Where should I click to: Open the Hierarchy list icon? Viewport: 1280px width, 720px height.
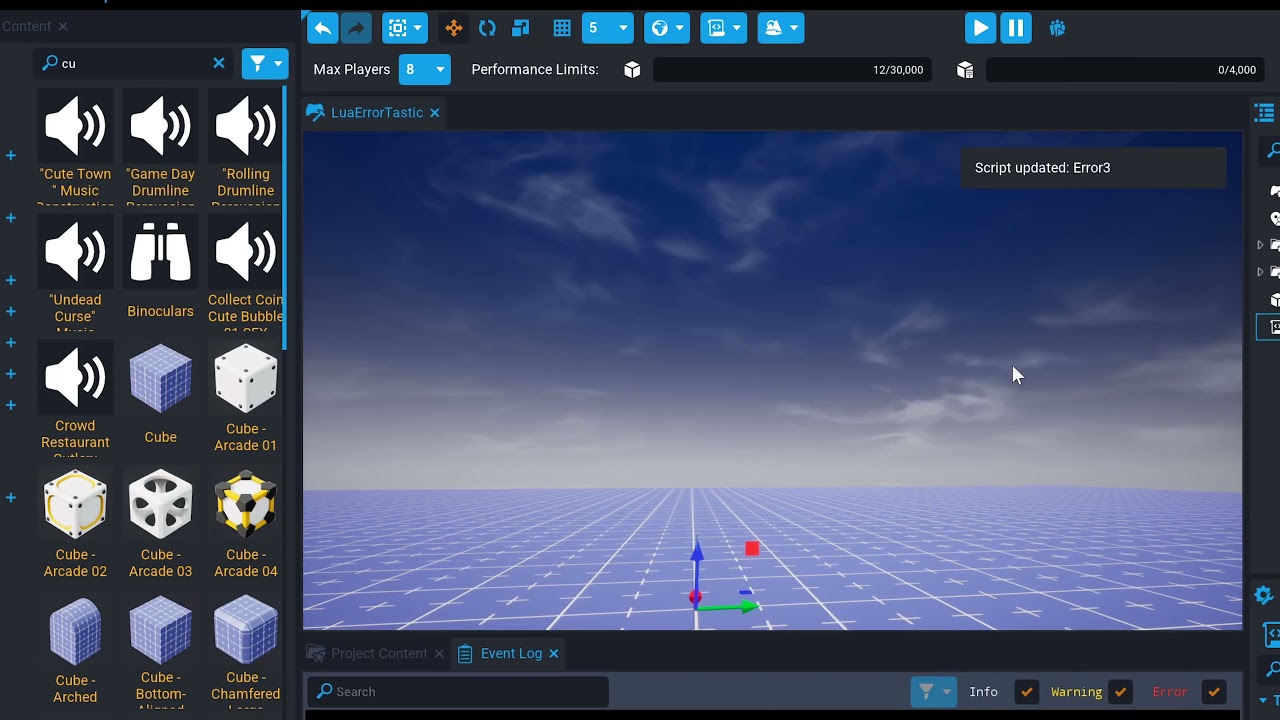pyautogui.click(x=1265, y=113)
